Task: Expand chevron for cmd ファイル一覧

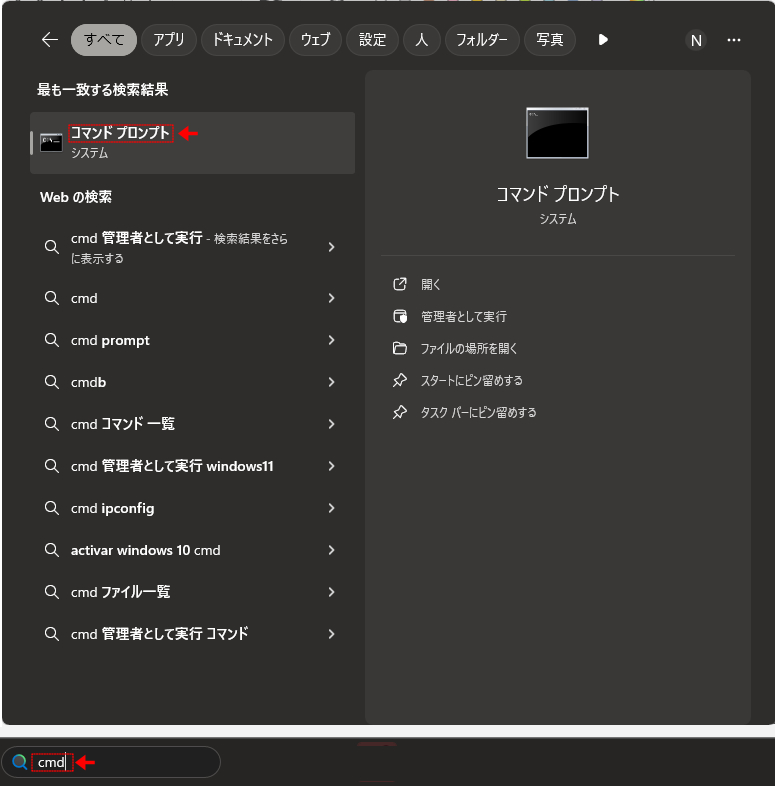Action: 331,592
